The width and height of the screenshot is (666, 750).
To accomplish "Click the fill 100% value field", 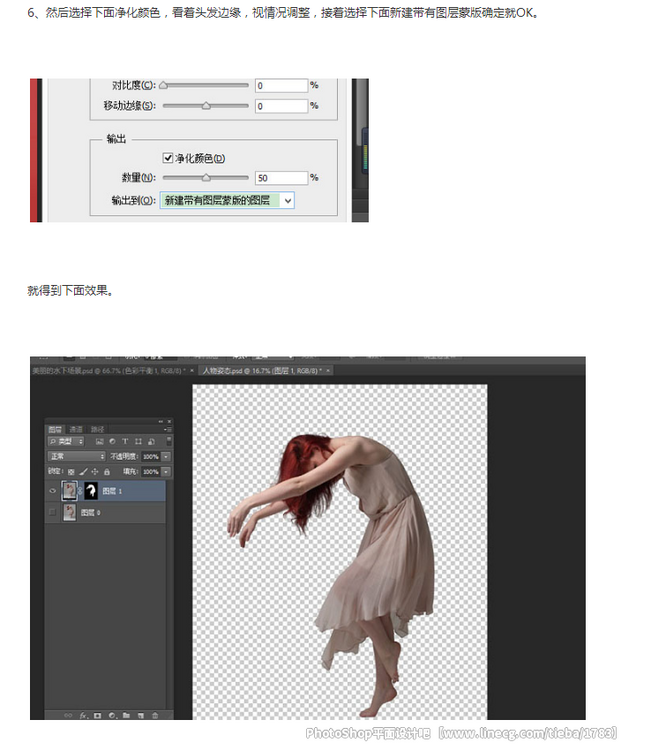I will 151,472.
